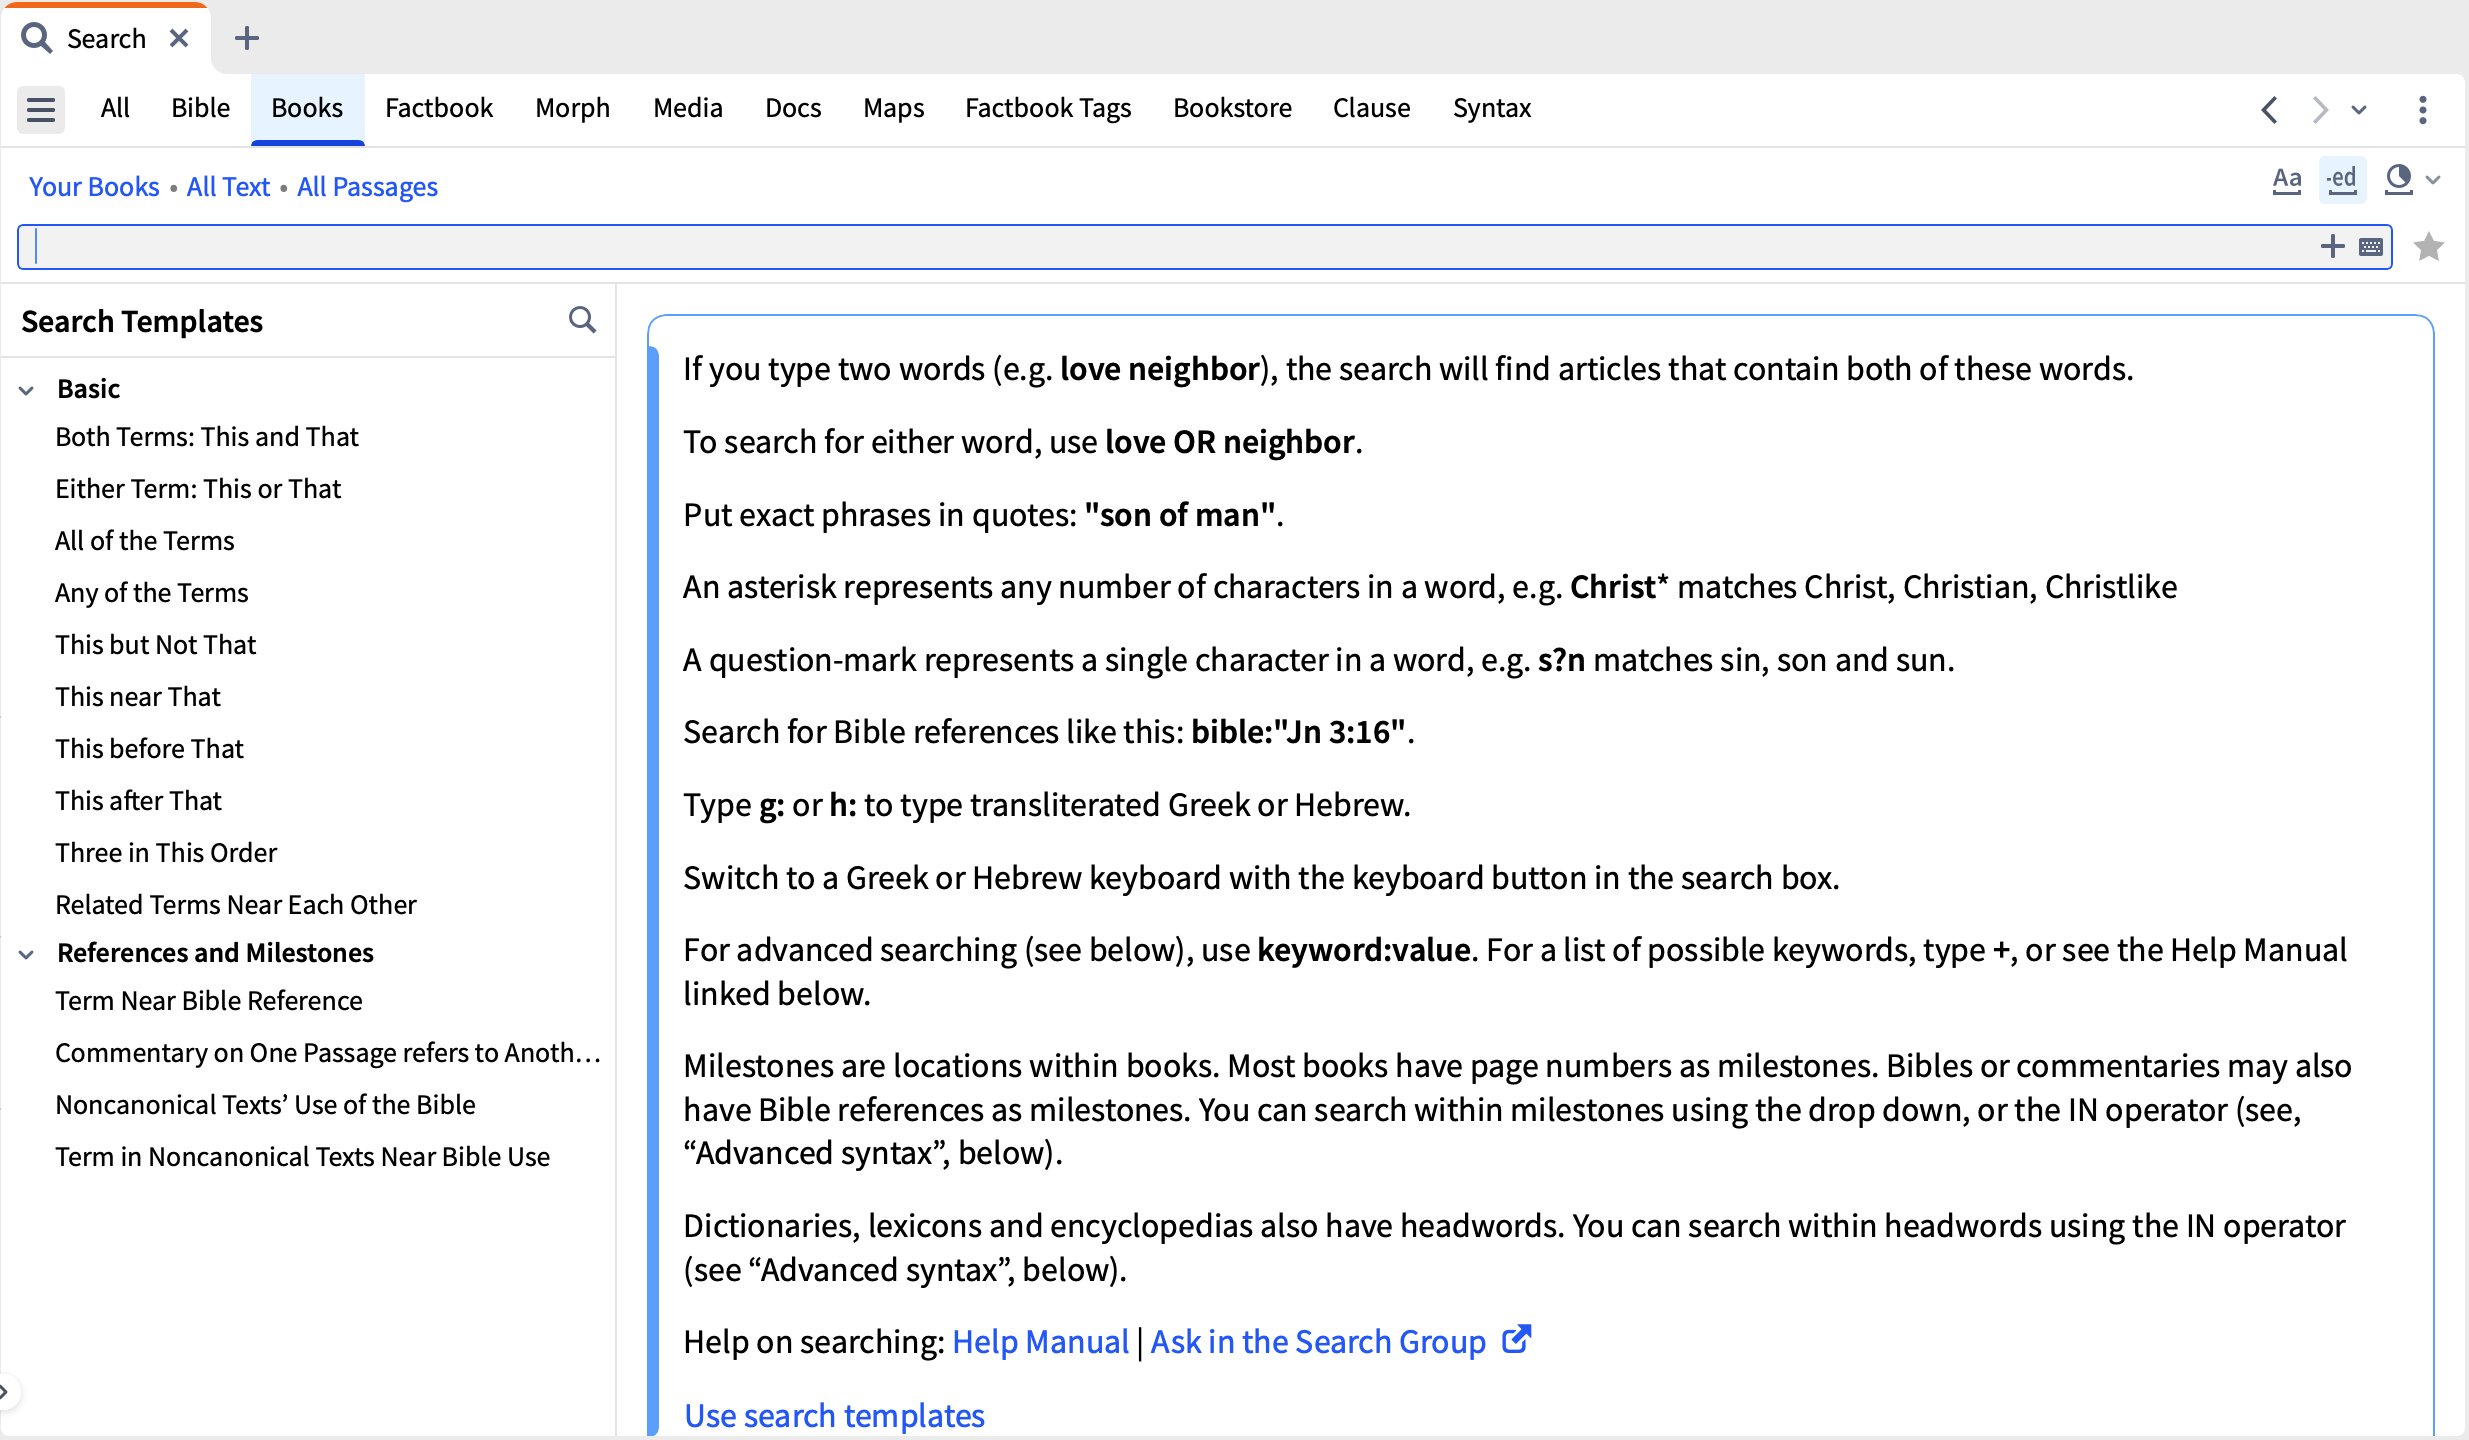Switch to the Docs tab
Image resolution: width=2469 pixels, height=1440 pixels.
793,108
